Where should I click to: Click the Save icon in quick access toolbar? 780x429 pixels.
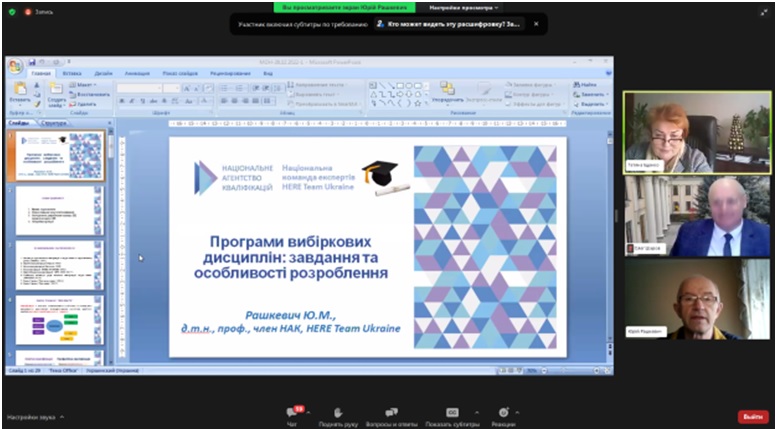32,62
